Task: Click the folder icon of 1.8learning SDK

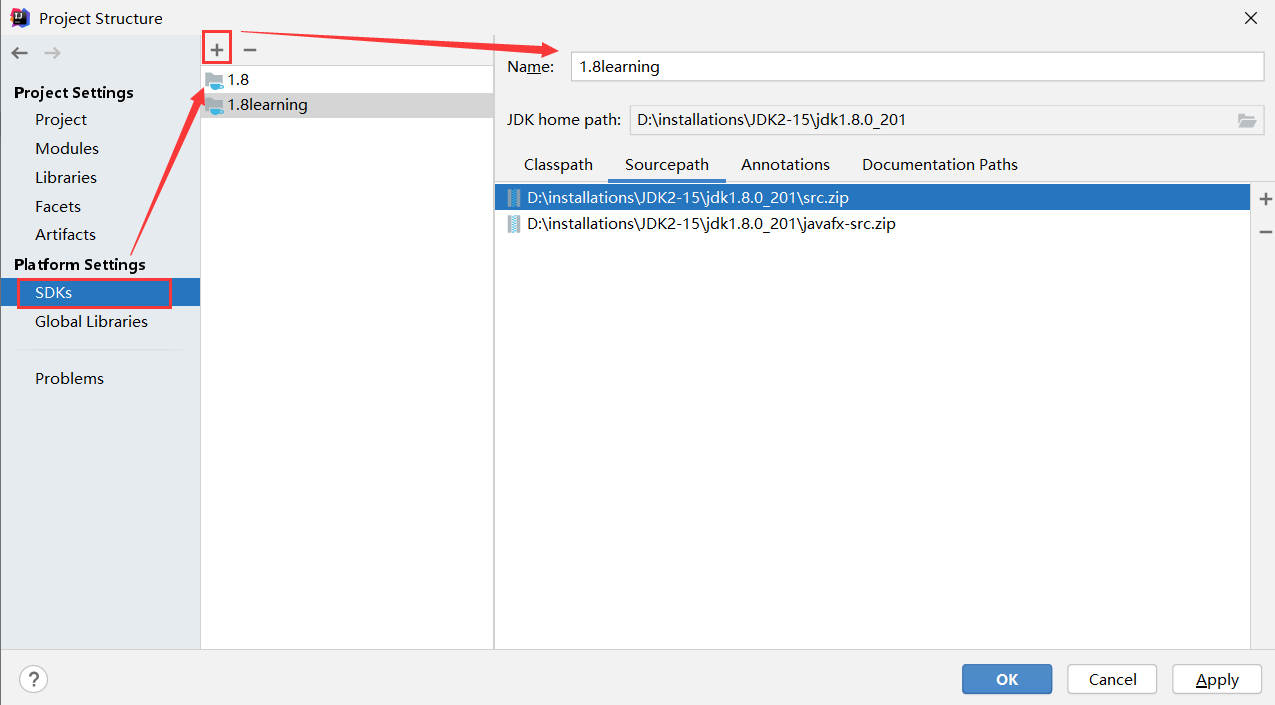Action: pyautogui.click(x=214, y=105)
